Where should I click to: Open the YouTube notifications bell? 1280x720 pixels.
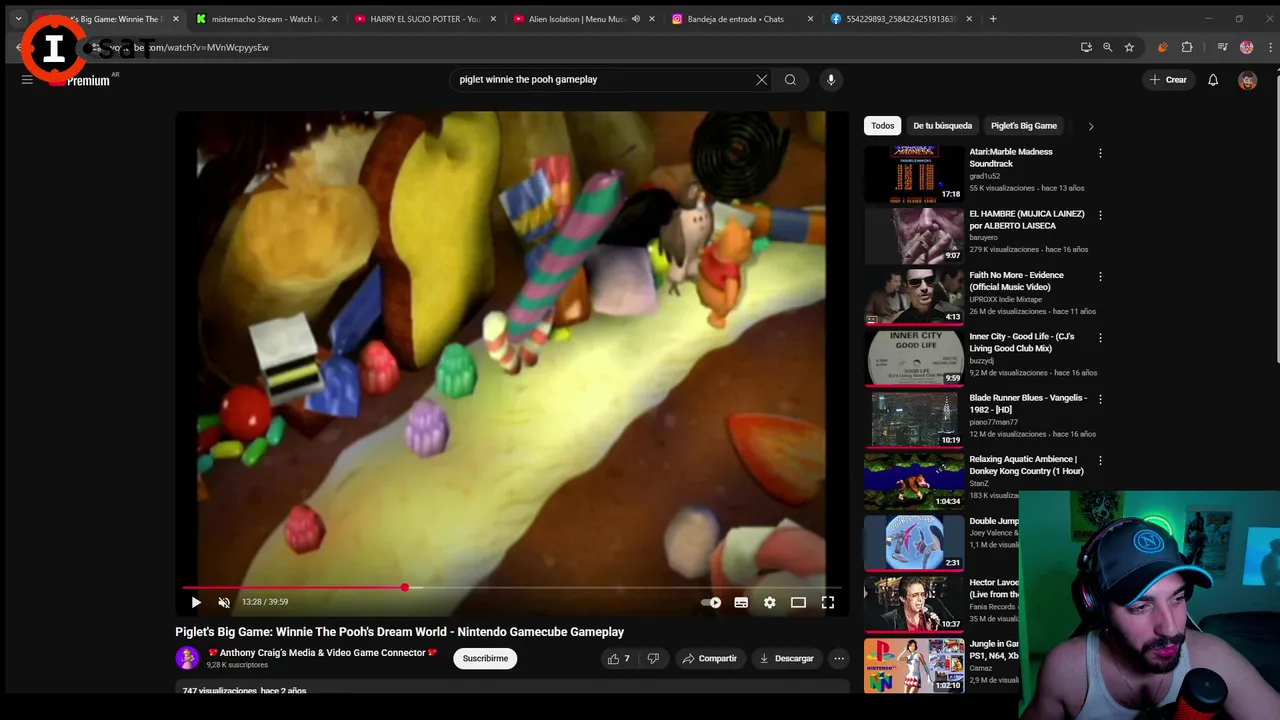click(1213, 80)
